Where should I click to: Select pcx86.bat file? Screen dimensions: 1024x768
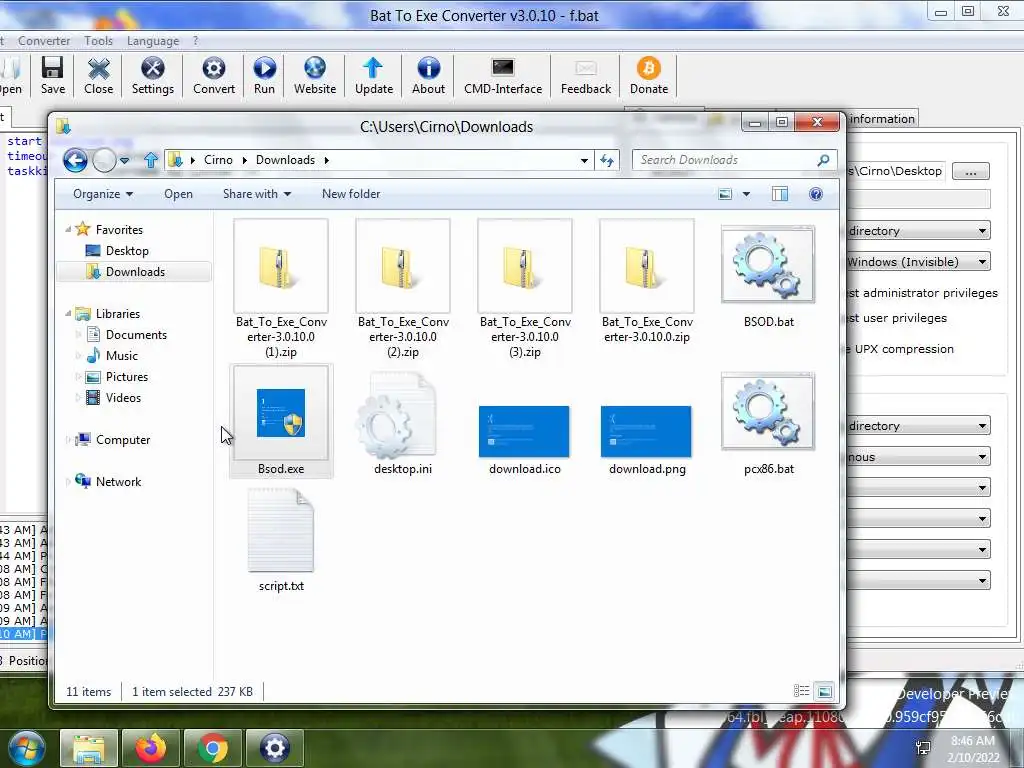768,423
